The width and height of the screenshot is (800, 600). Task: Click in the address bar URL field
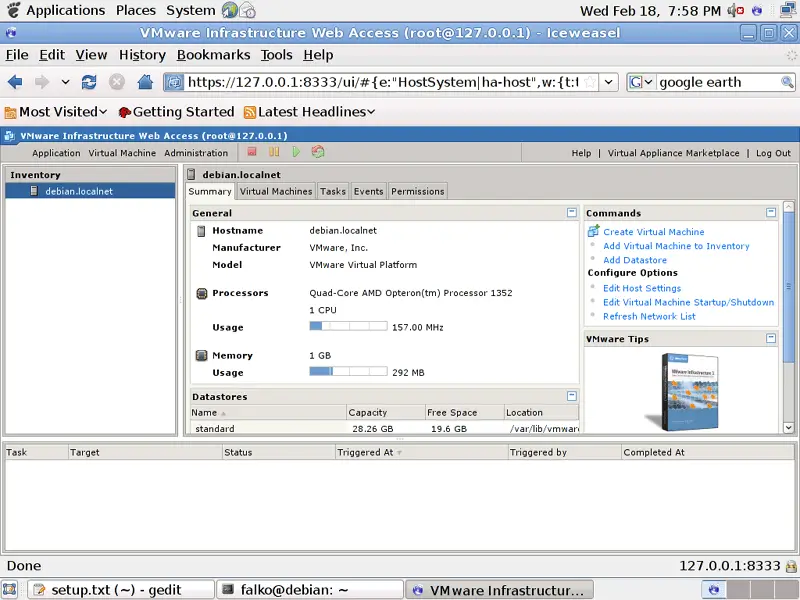pos(383,82)
